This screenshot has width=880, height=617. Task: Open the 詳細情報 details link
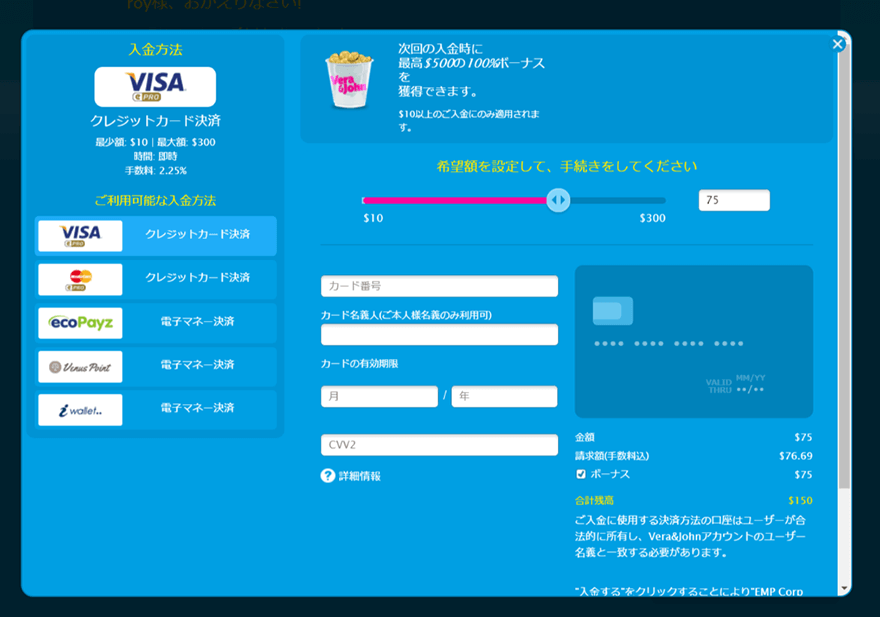(x=360, y=476)
